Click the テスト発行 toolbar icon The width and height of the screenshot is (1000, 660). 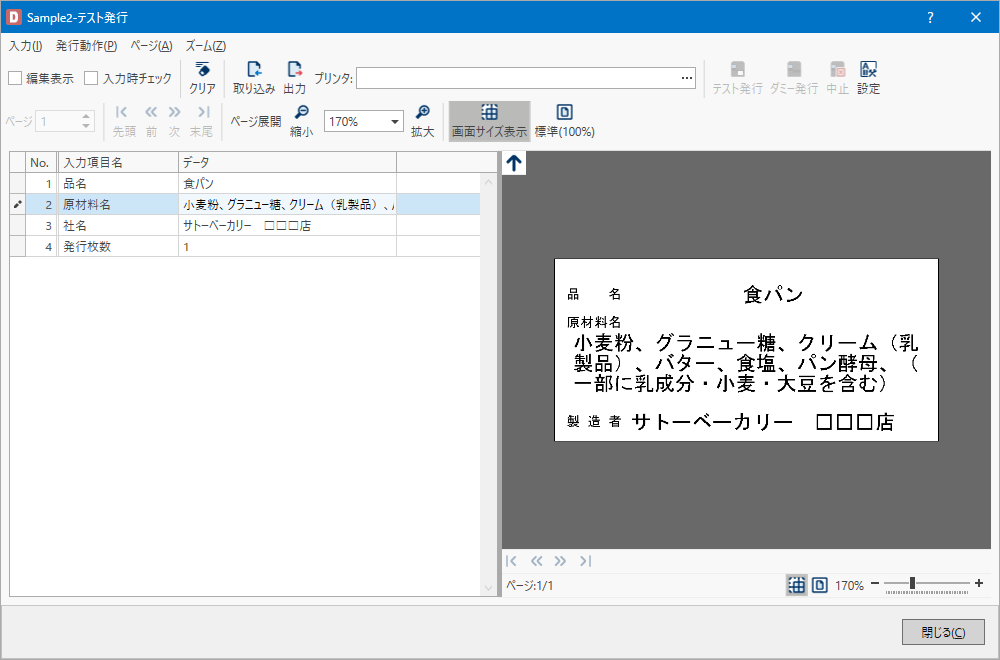click(x=737, y=70)
